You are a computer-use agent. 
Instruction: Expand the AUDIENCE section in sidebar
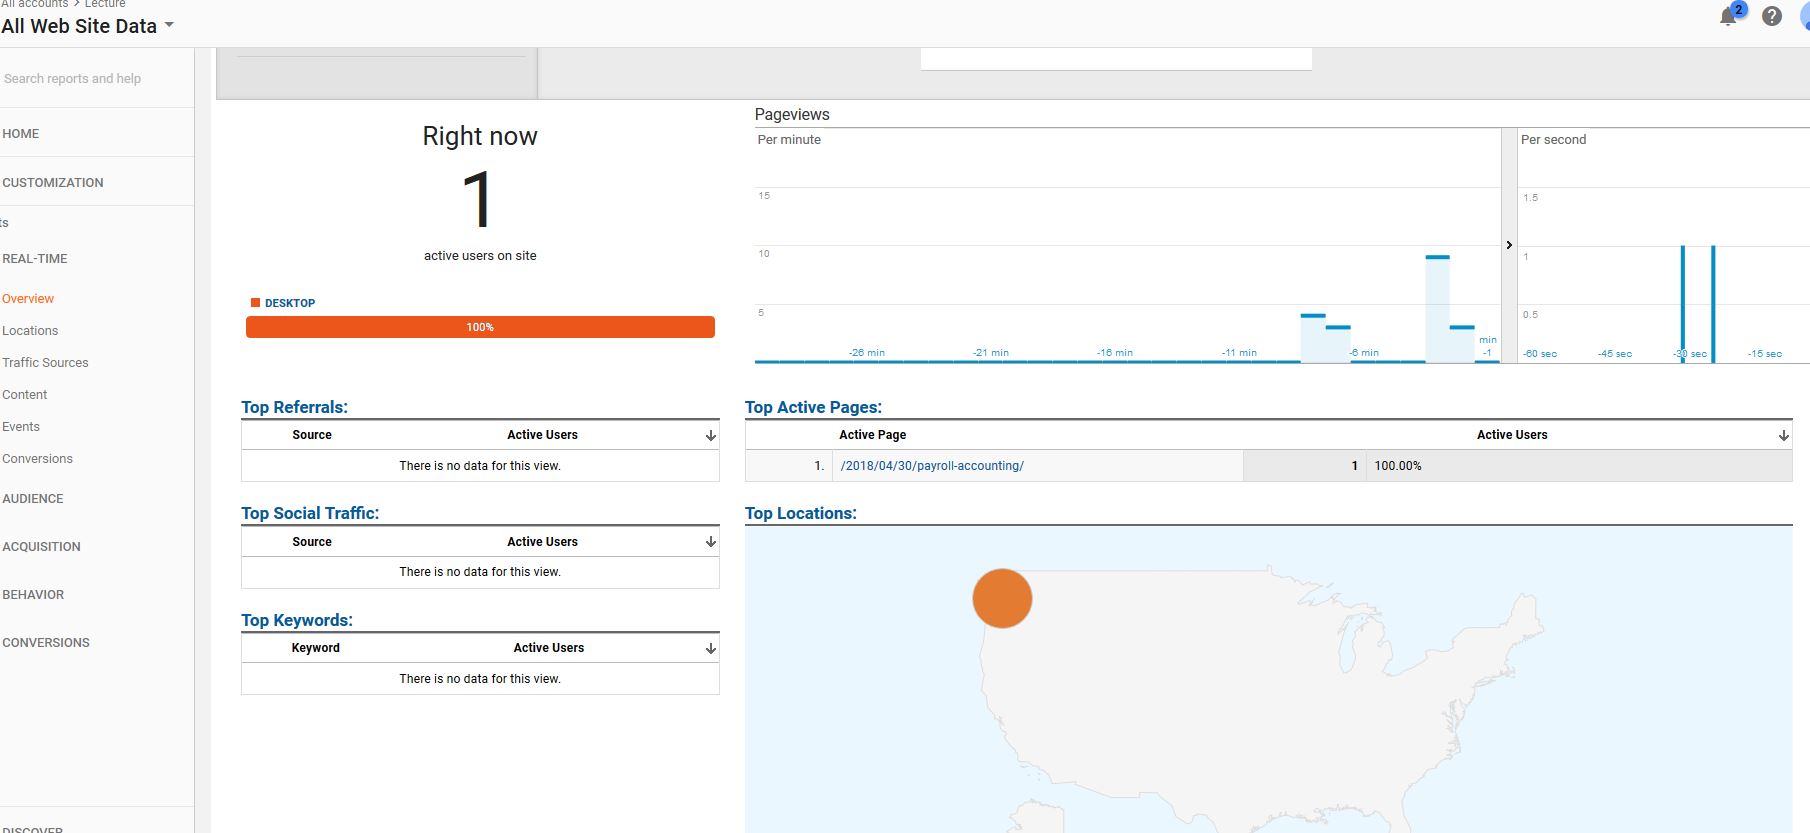click(33, 498)
